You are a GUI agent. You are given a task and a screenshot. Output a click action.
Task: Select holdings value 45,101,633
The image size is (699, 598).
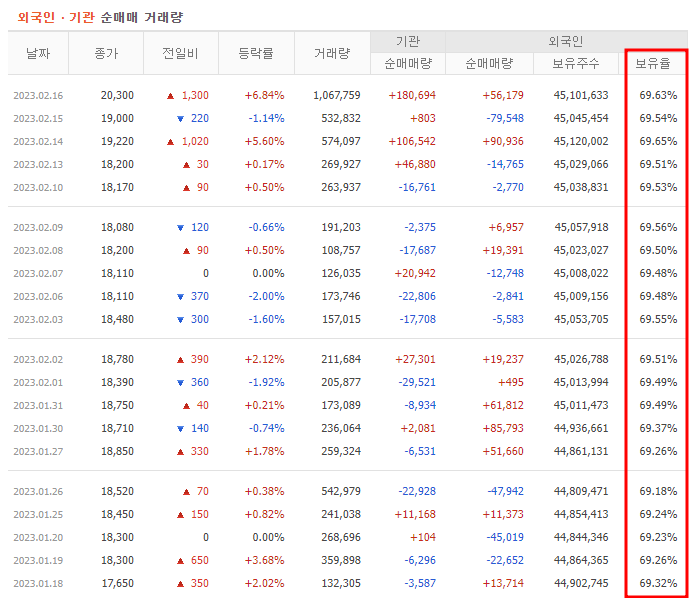tap(581, 95)
